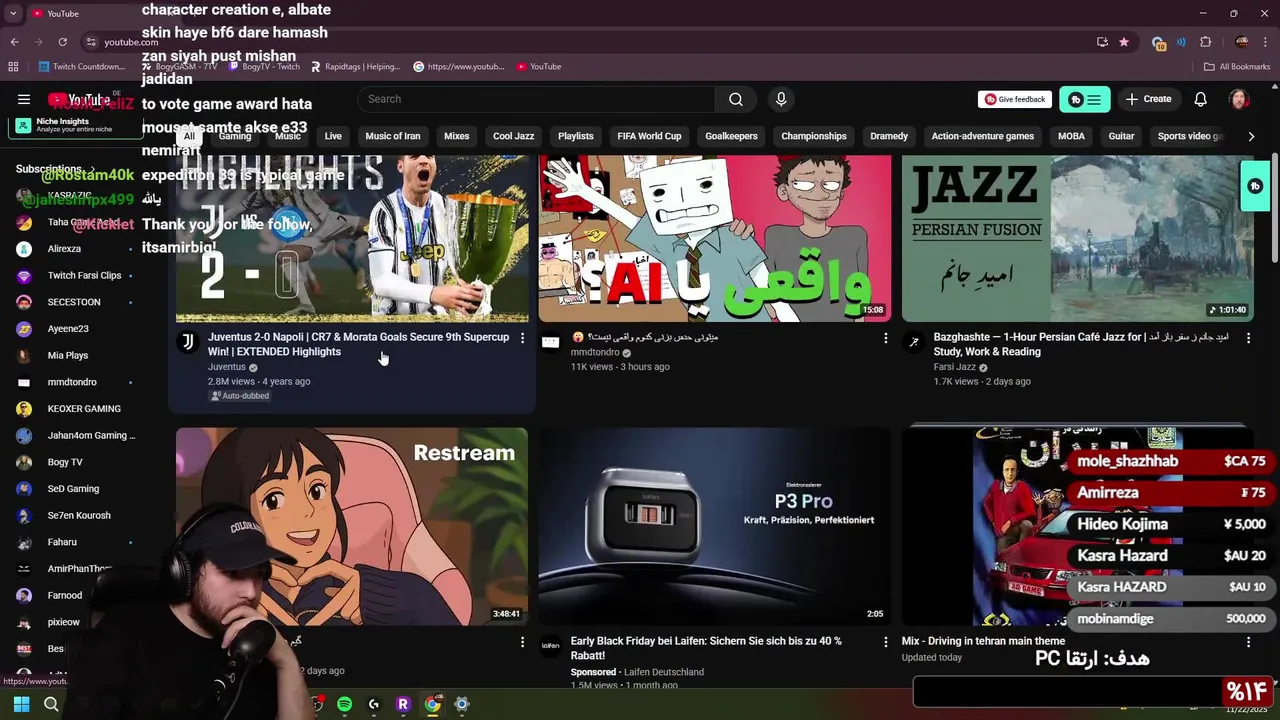Bookmark star in the address bar
This screenshot has width=1280, height=720.
(1124, 42)
